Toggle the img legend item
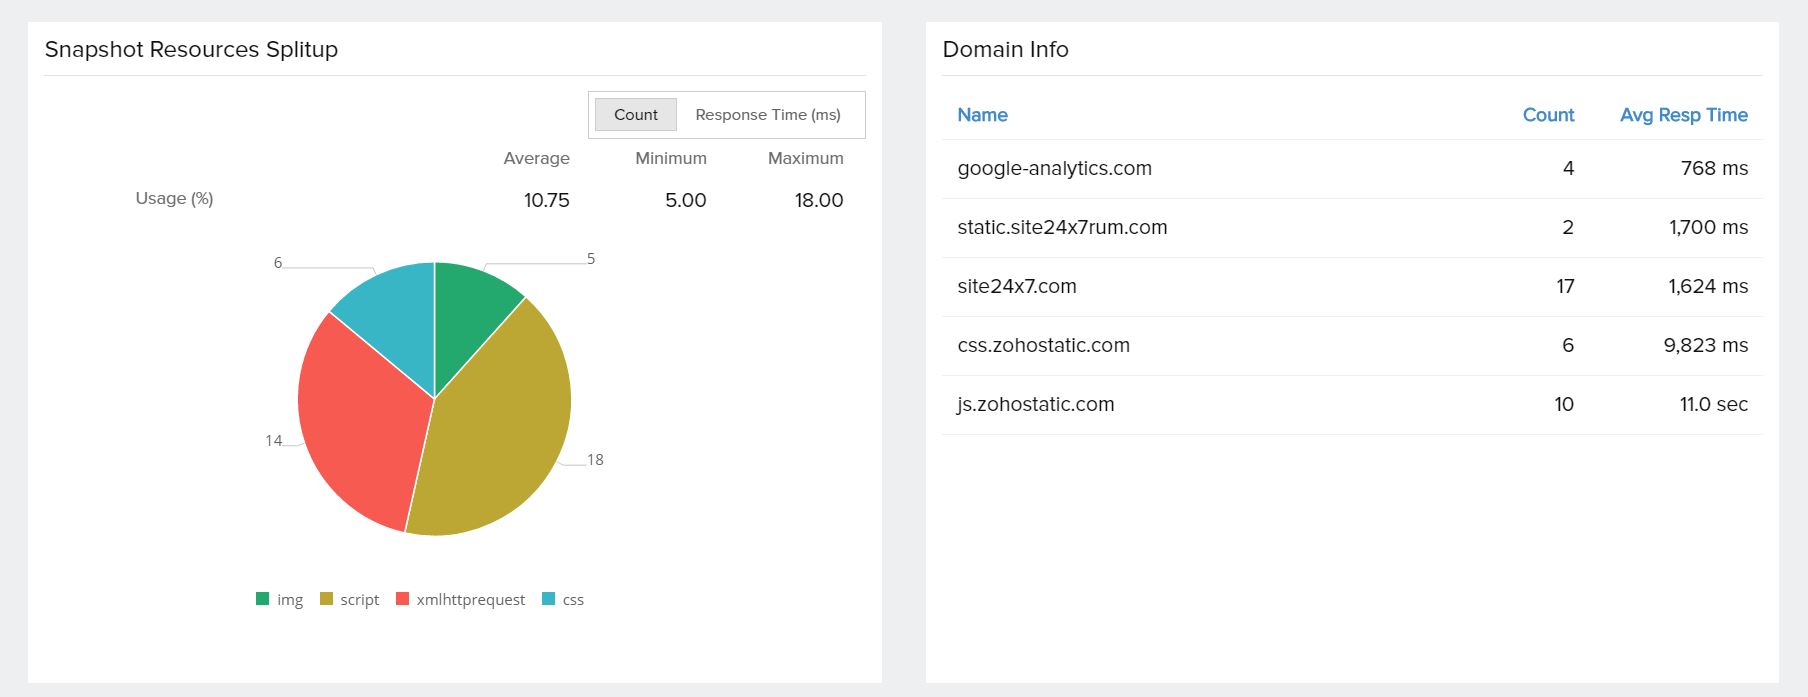The width and height of the screenshot is (1808, 697). point(280,599)
